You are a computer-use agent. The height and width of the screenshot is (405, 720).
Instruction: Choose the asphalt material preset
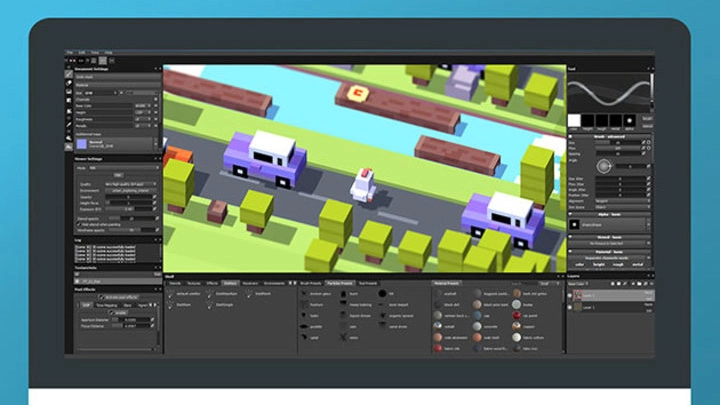[x=445, y=294]
